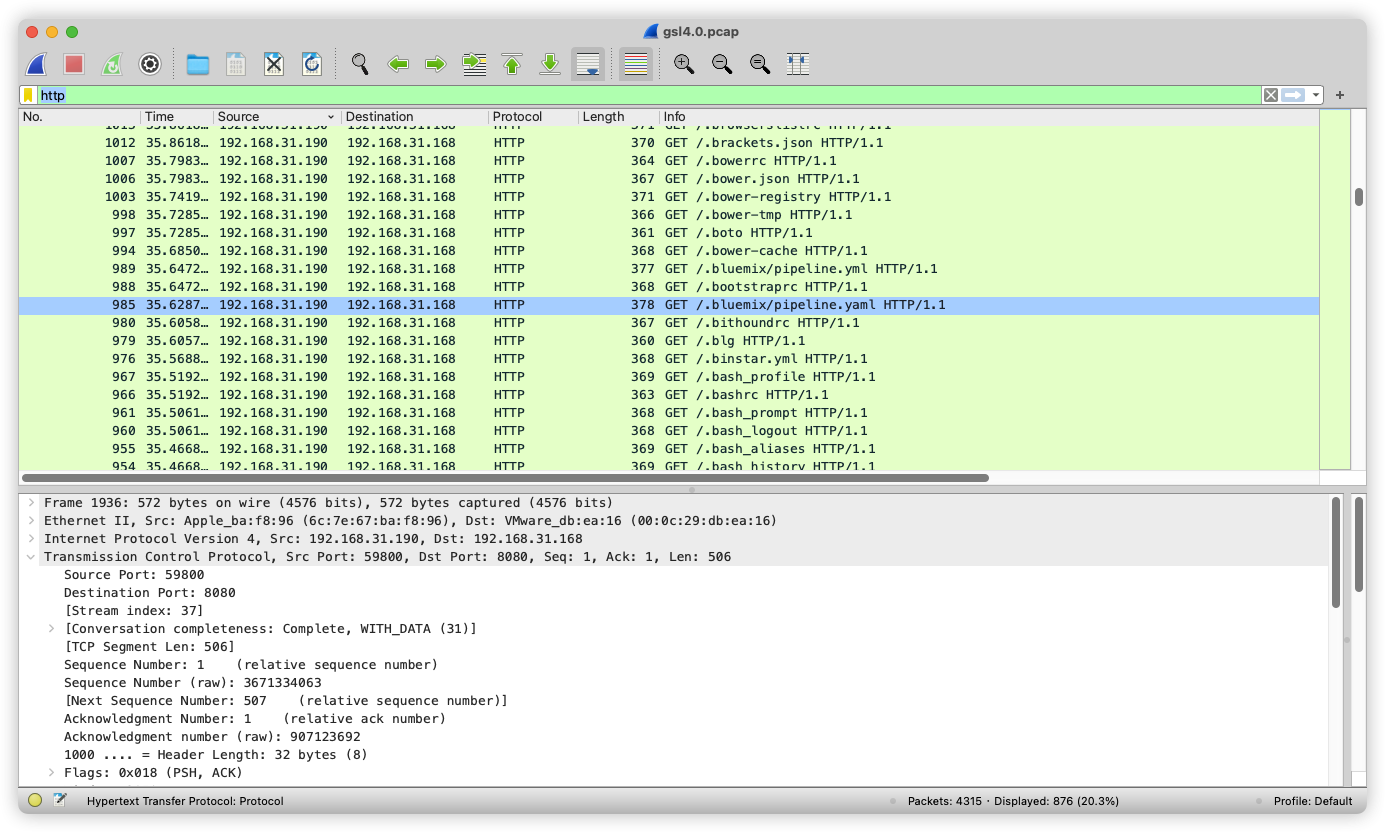Go forward in packet history
Viewport: 1385px width, 832px height.
(436, 64)
